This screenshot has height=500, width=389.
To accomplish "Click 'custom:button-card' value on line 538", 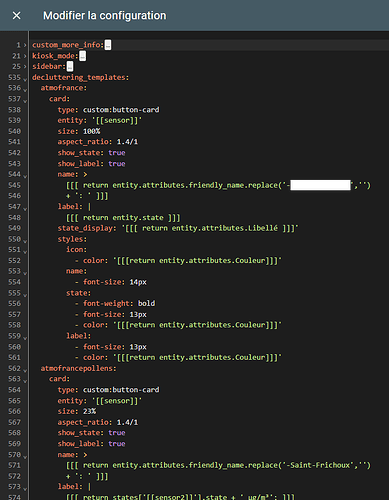I will [x=121, y=110].
